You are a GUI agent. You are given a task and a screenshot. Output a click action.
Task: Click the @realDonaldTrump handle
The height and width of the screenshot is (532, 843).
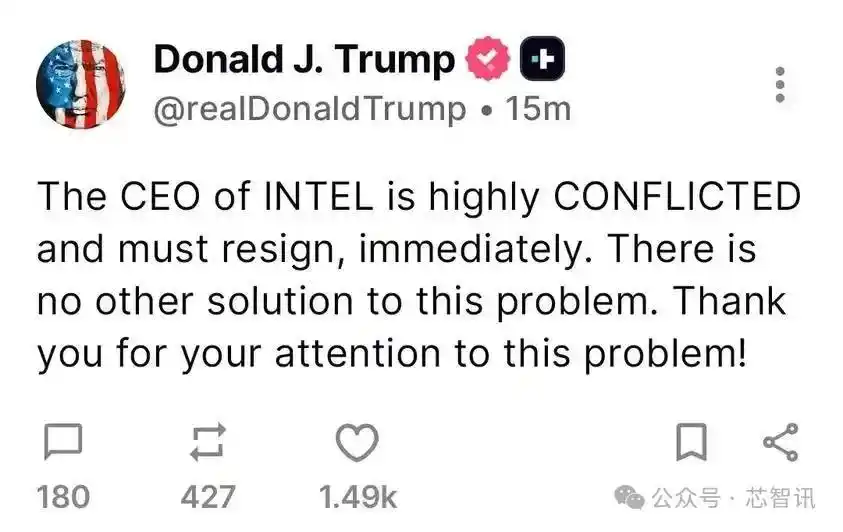[310, 110]
